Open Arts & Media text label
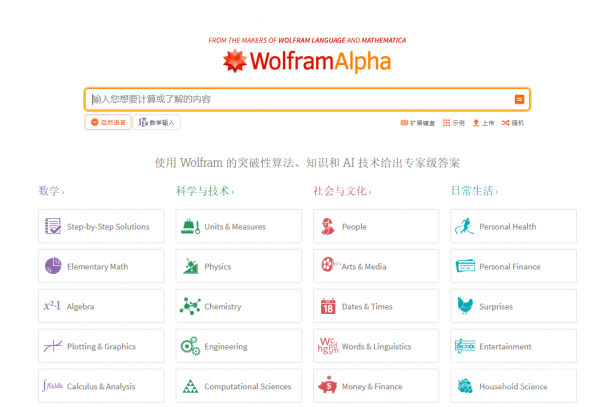This screenshot has height=407, width=600. 364,267
